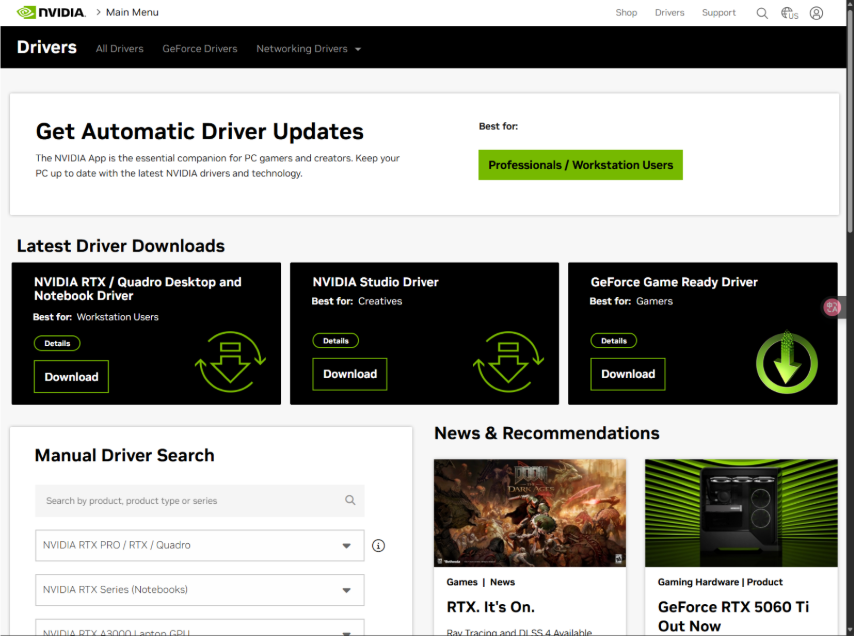Open the NVIDIA RTX PRO / RTX / Quadro dropdown

pyautogui.click(x=199, y=545)
